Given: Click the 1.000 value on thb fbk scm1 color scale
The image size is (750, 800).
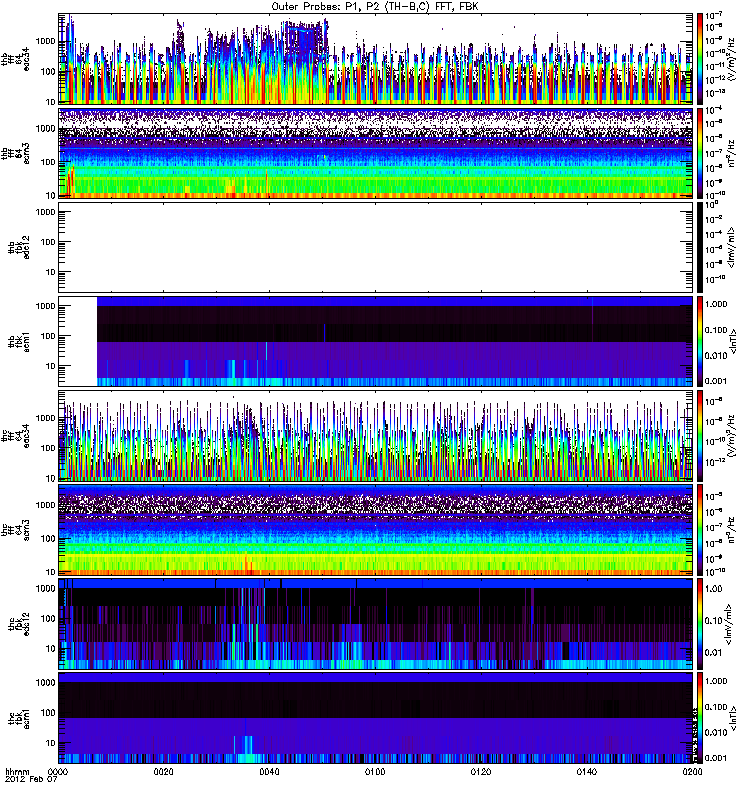Looking at the screenshot, I should click(716, 304).
